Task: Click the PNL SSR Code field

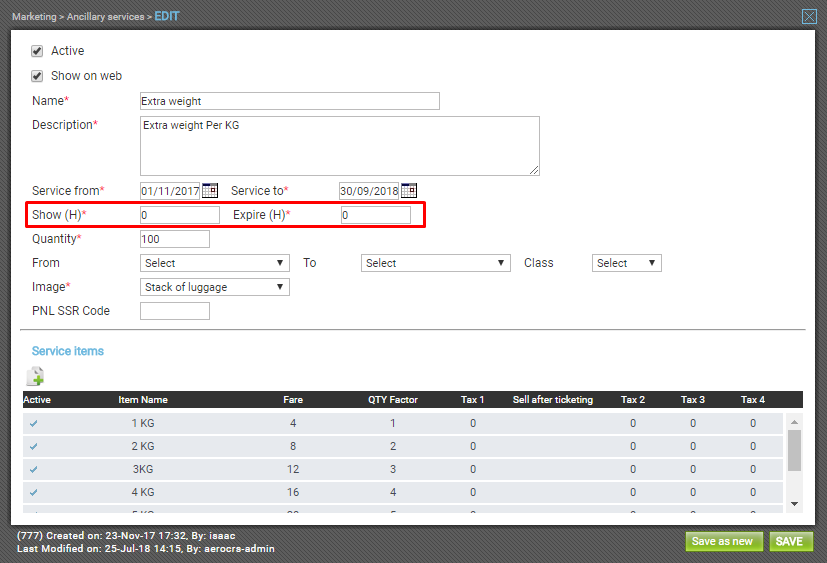Action: 175,311
